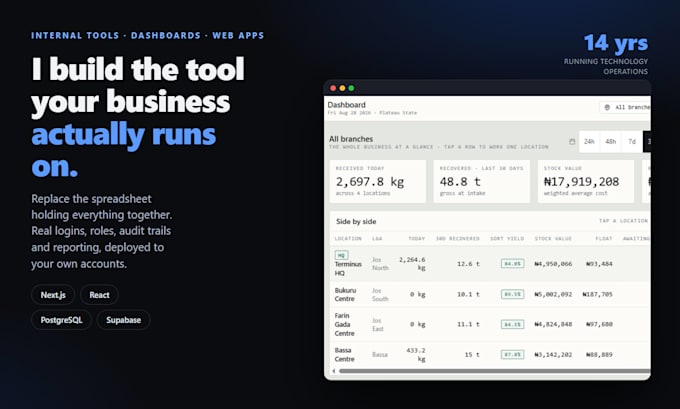Viewport: 680px width, 409px height.
Task: Select the Bukuru Centre location row
Action: [x=490, y=294]
